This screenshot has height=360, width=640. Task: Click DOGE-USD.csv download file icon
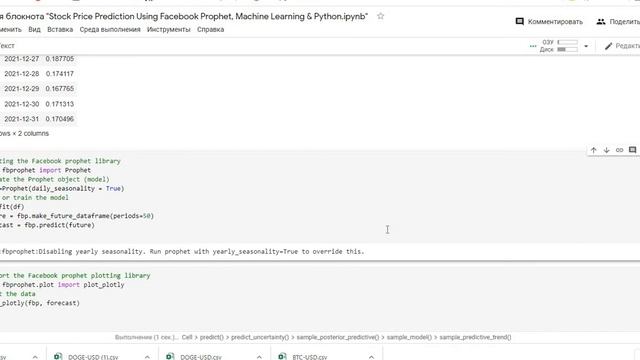point(170,356)
